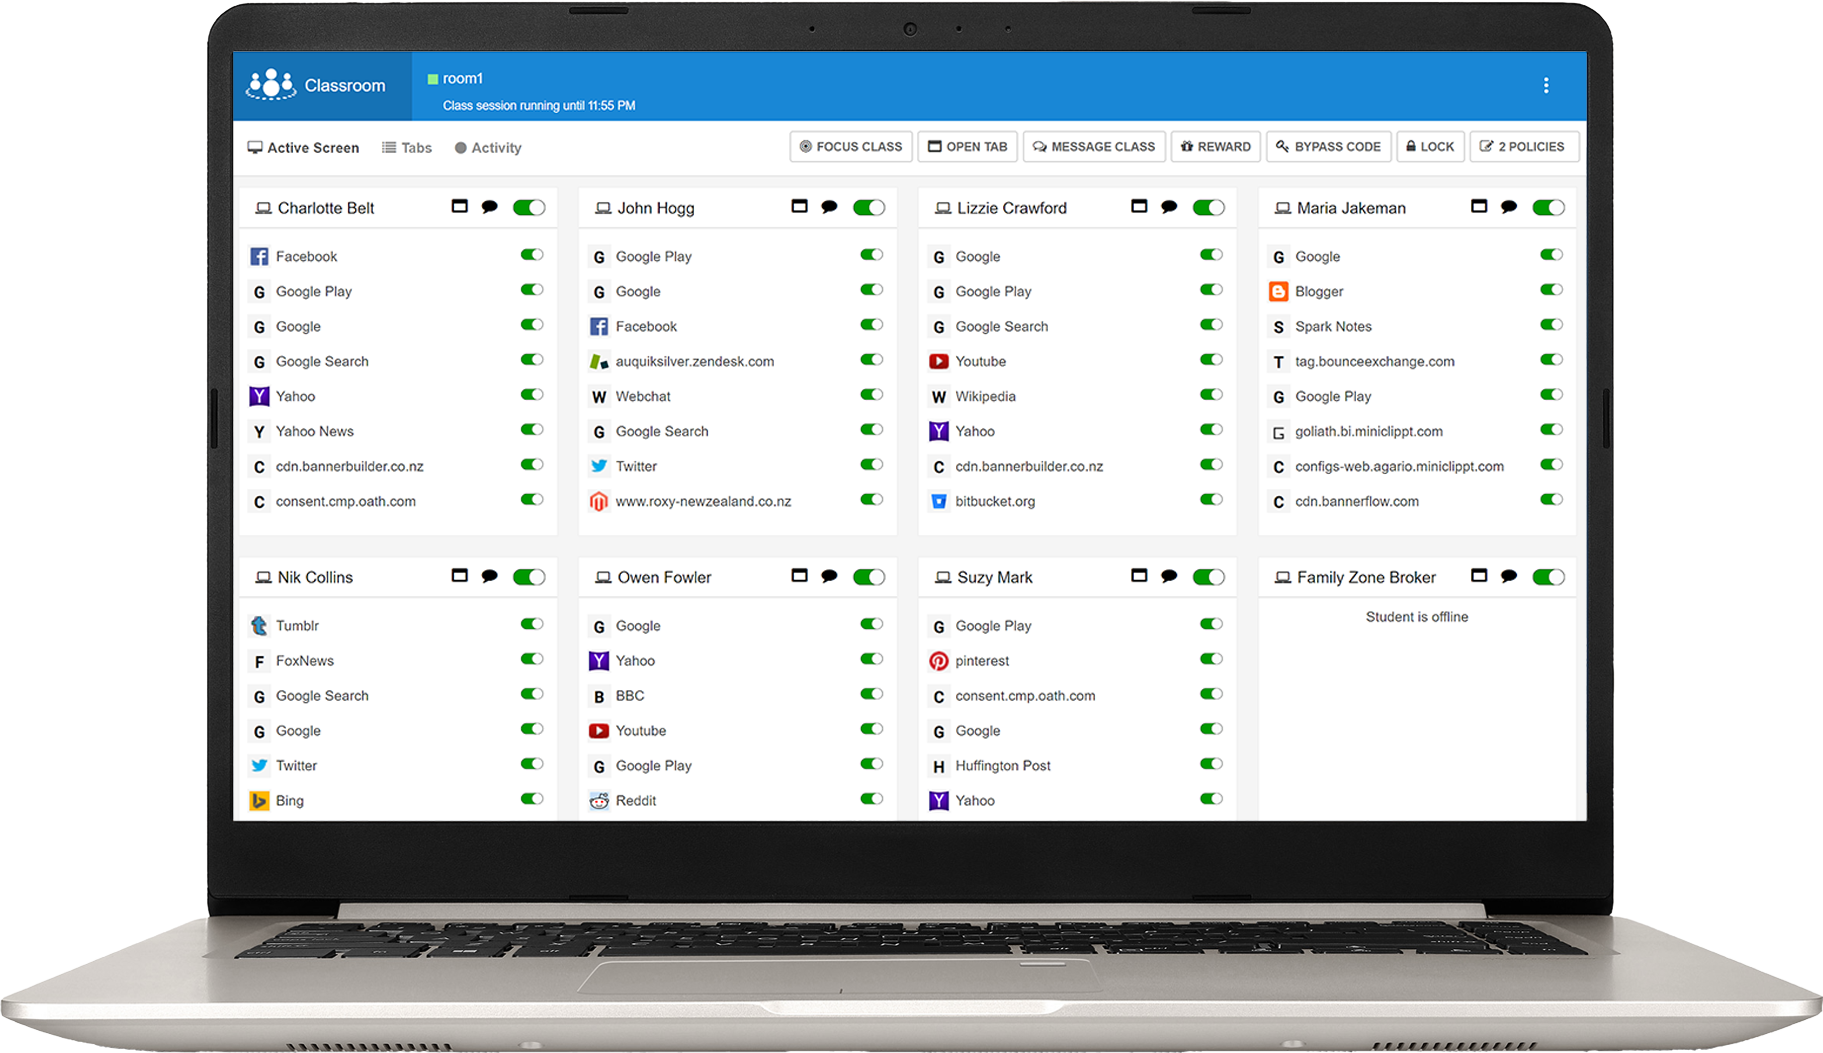
Task: Turn off Wikipedia for Lizzie Crawford
Action: coord(1211,394)
